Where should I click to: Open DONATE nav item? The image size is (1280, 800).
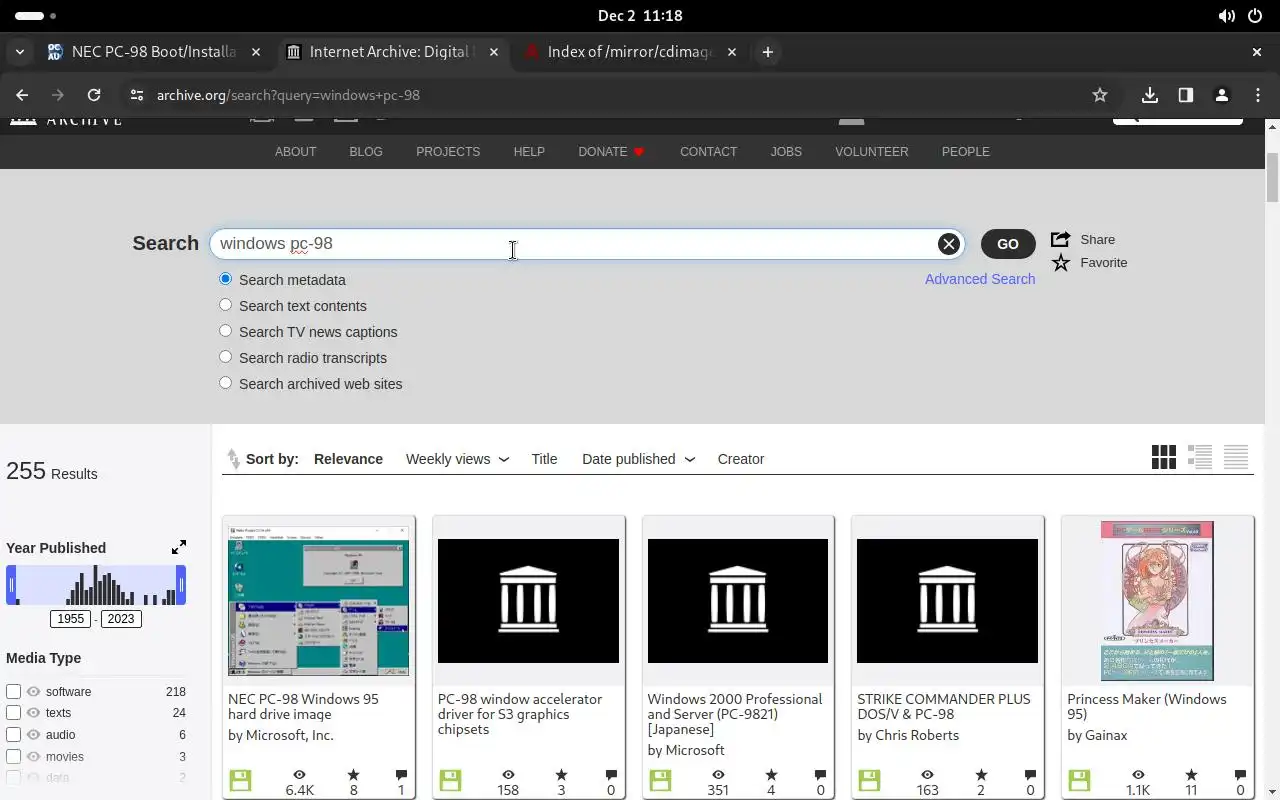tap(611, 152)
